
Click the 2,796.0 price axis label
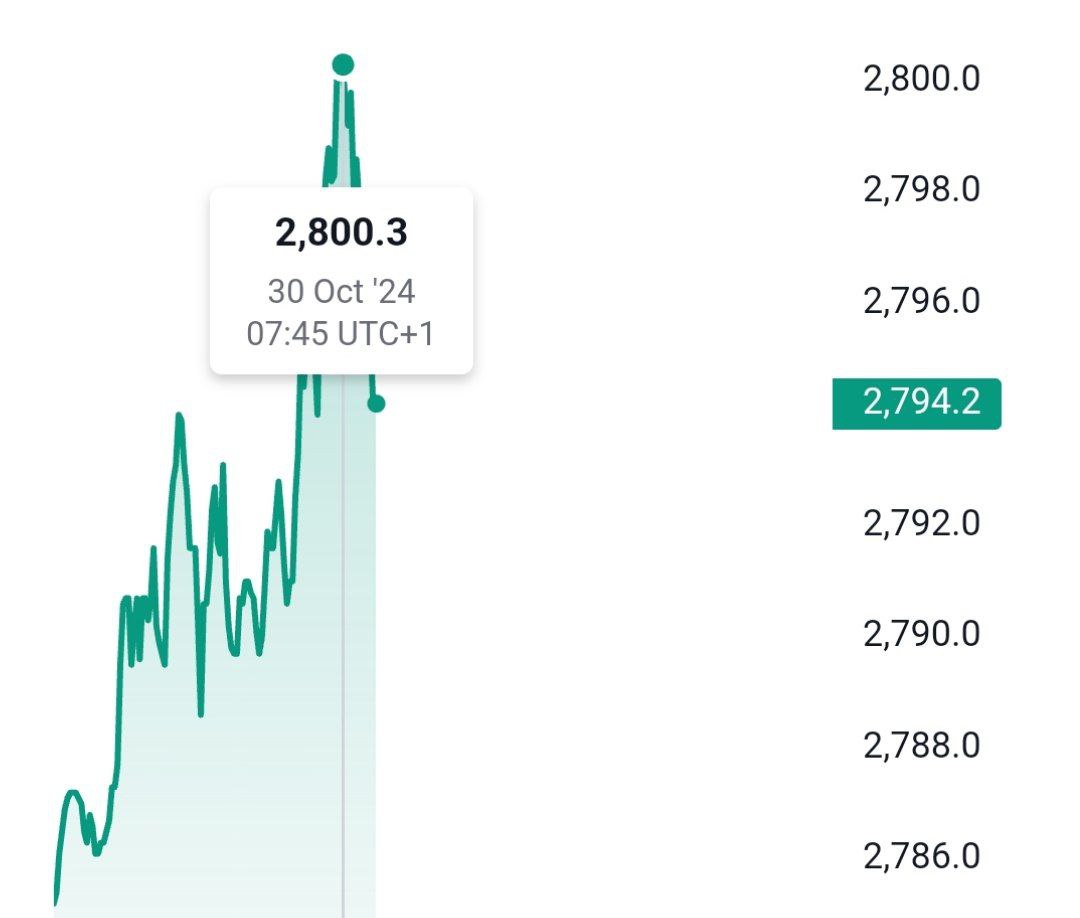pos(921,300)
